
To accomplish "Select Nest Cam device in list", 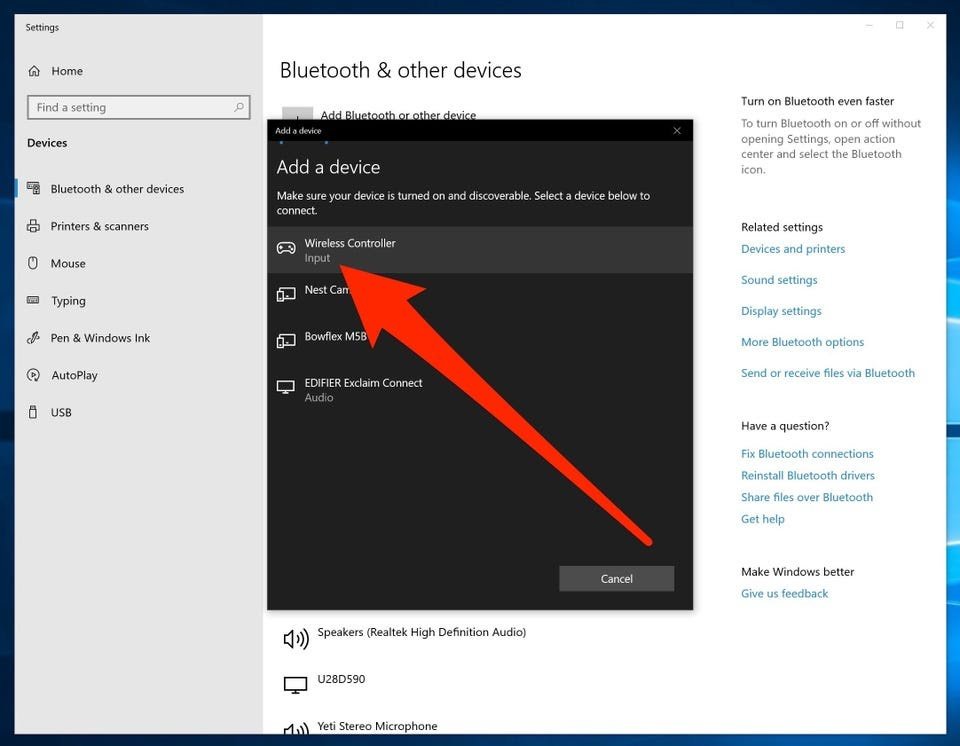I will (480, 296).
